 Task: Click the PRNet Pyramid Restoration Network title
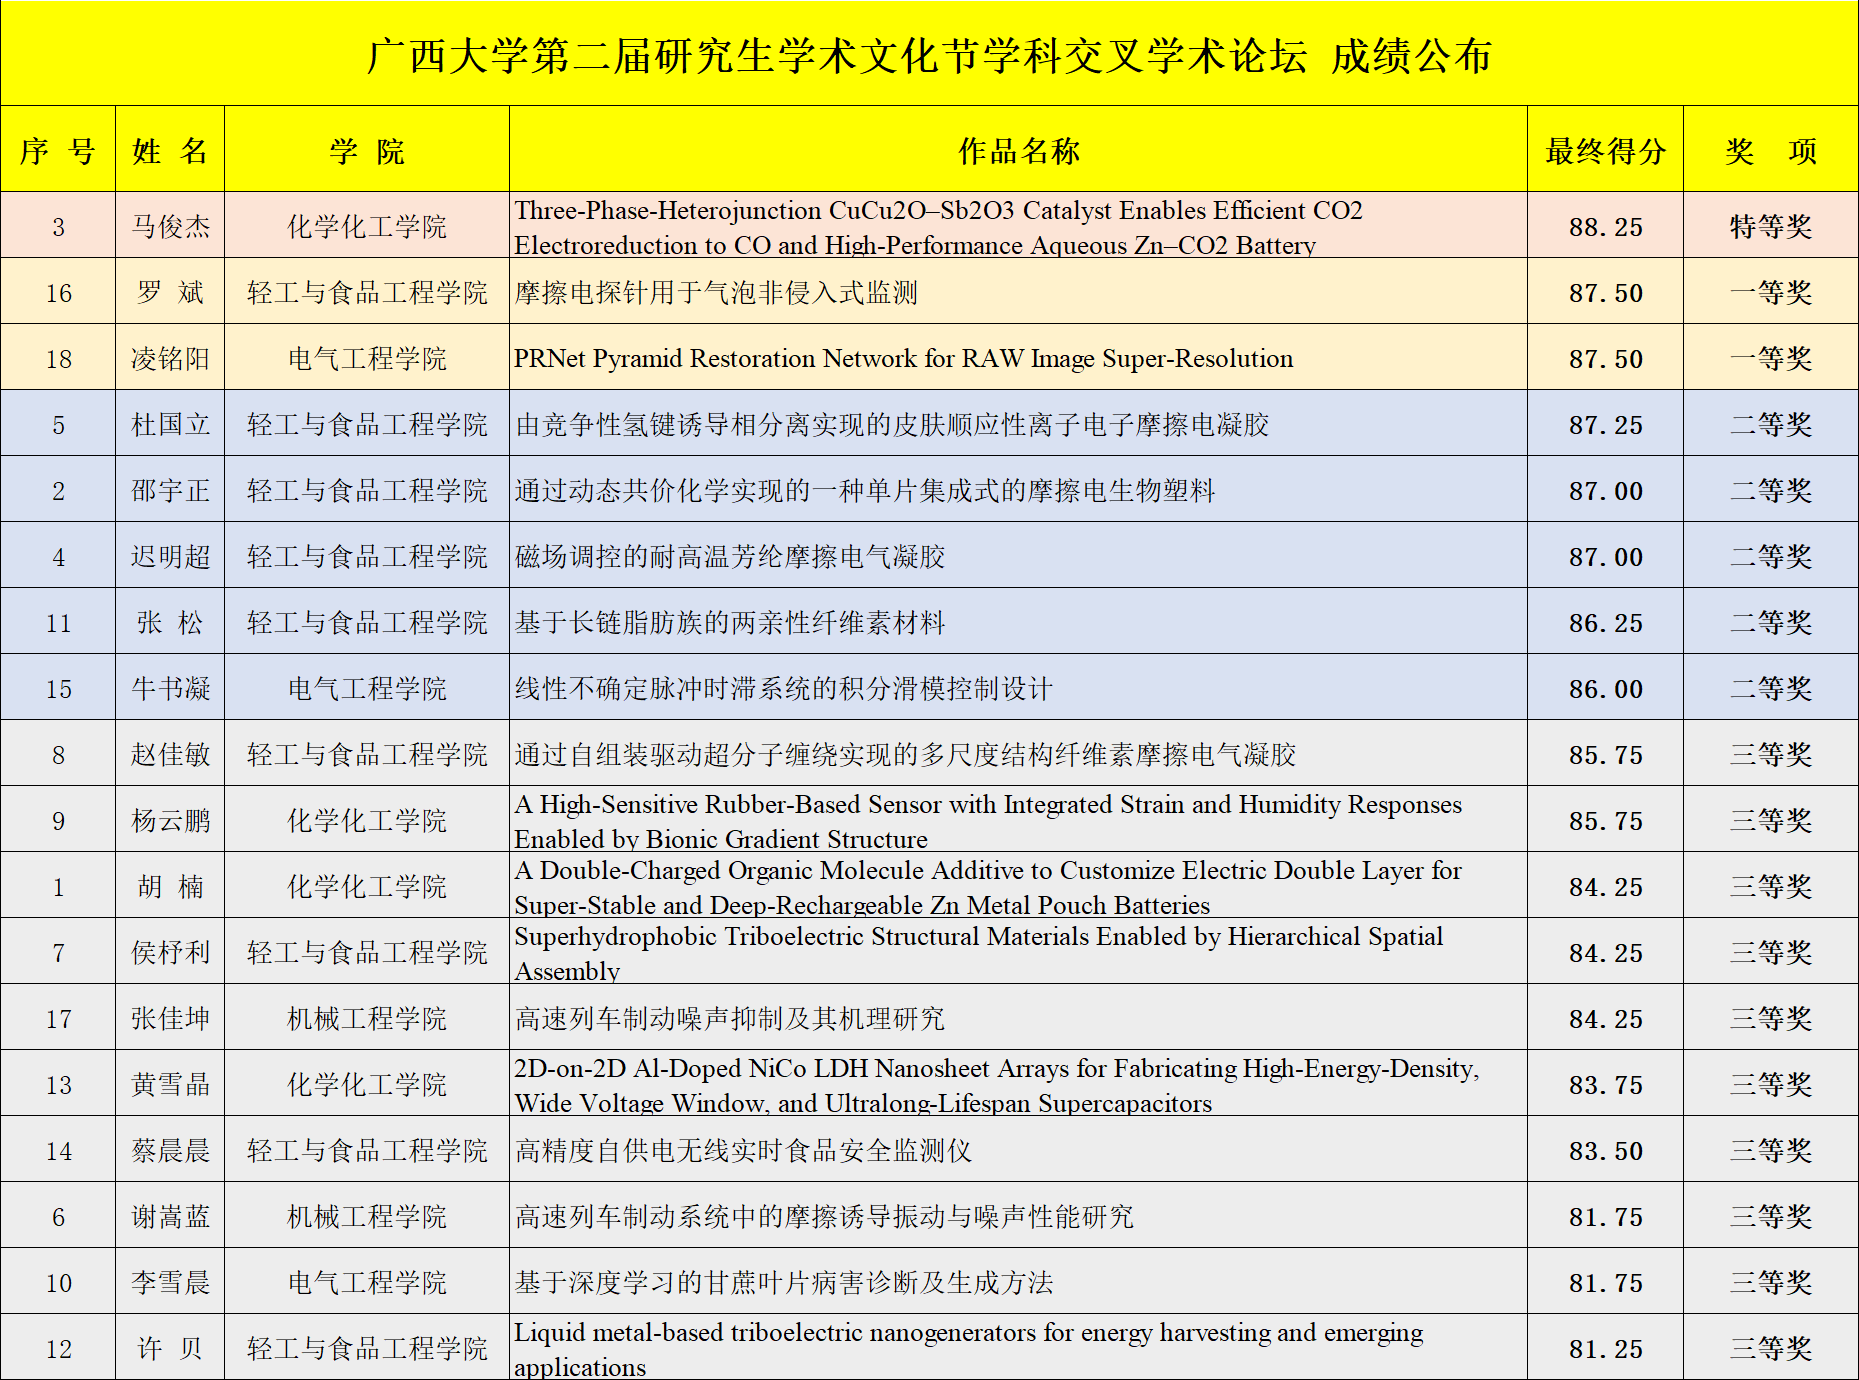903,359
